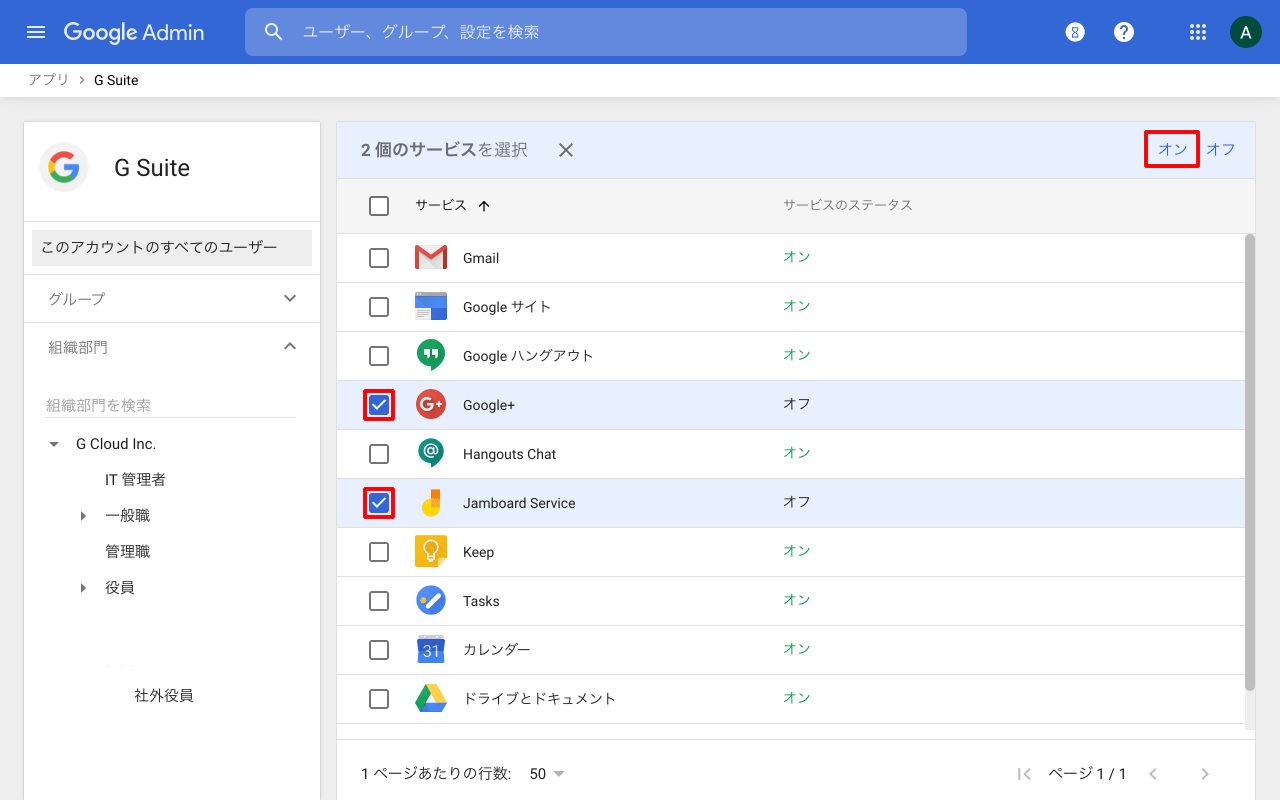The height and width of the screenshot is (800, 1280).
Task: Click the Tasks icon
Action: click(431, 601)
